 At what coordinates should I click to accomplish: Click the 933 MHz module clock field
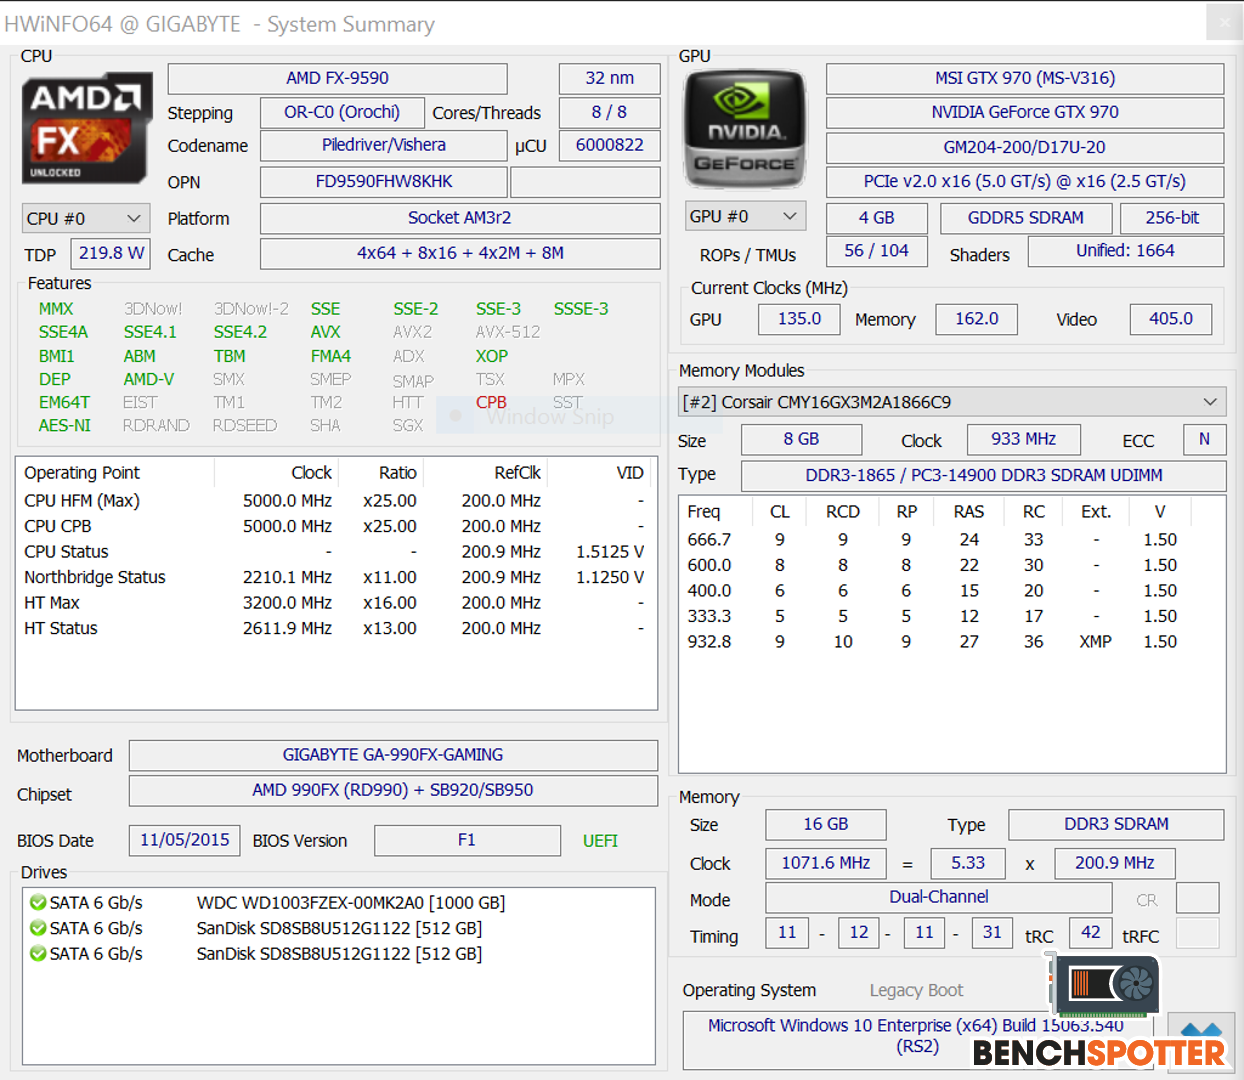1024,439
